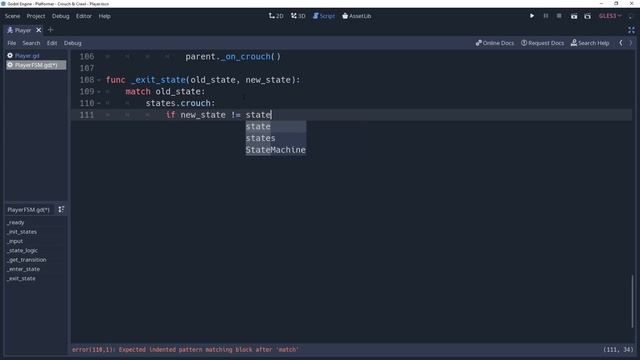
Task: Jump to _ready method
Action: (x=16, y=222)
